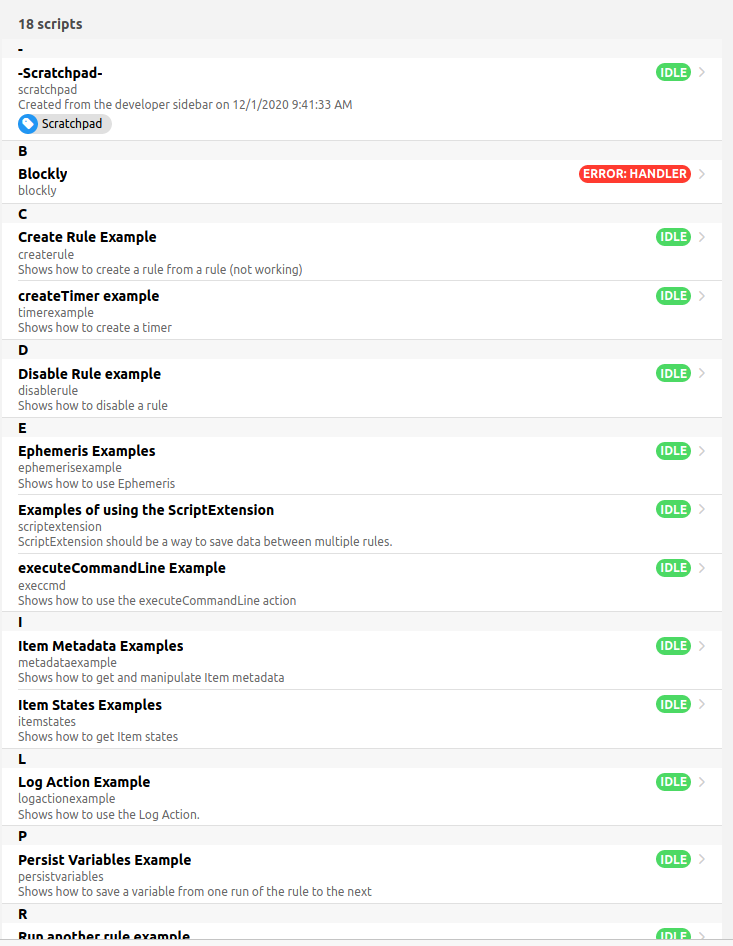Select the Log Action Example entry
This screenshot has height=946, width=733.
[84, 782]
